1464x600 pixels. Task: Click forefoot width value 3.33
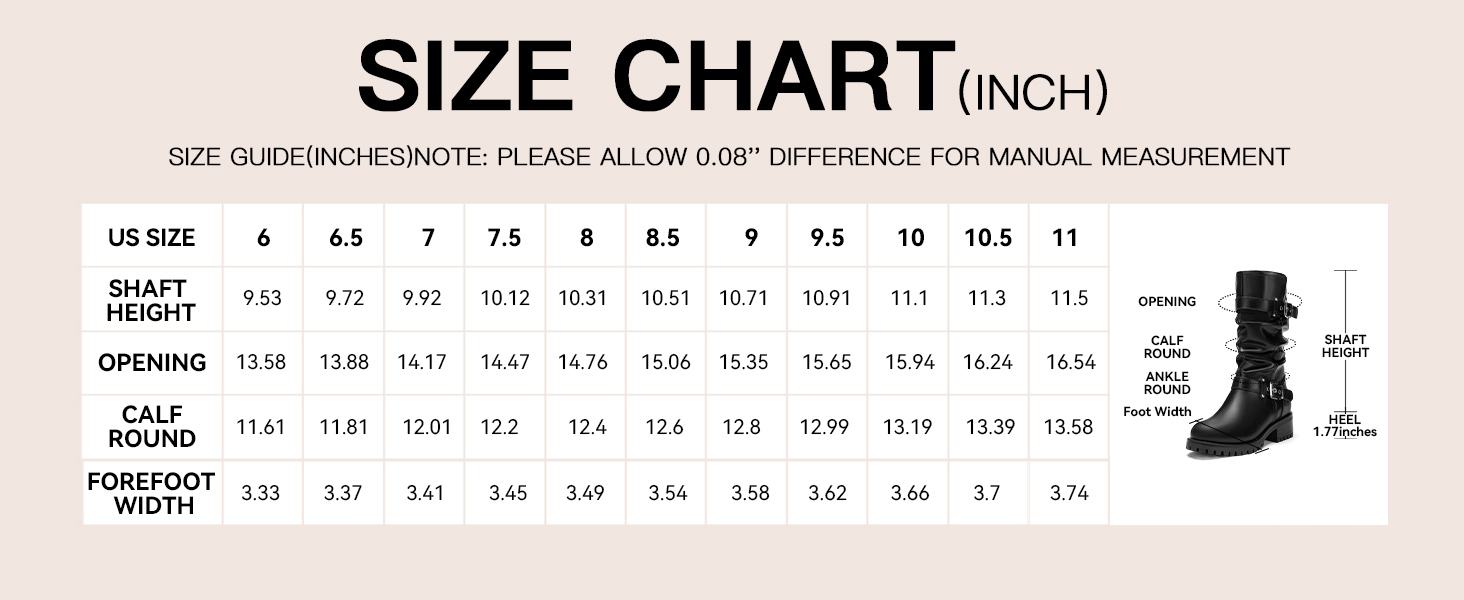click(260, 493)
